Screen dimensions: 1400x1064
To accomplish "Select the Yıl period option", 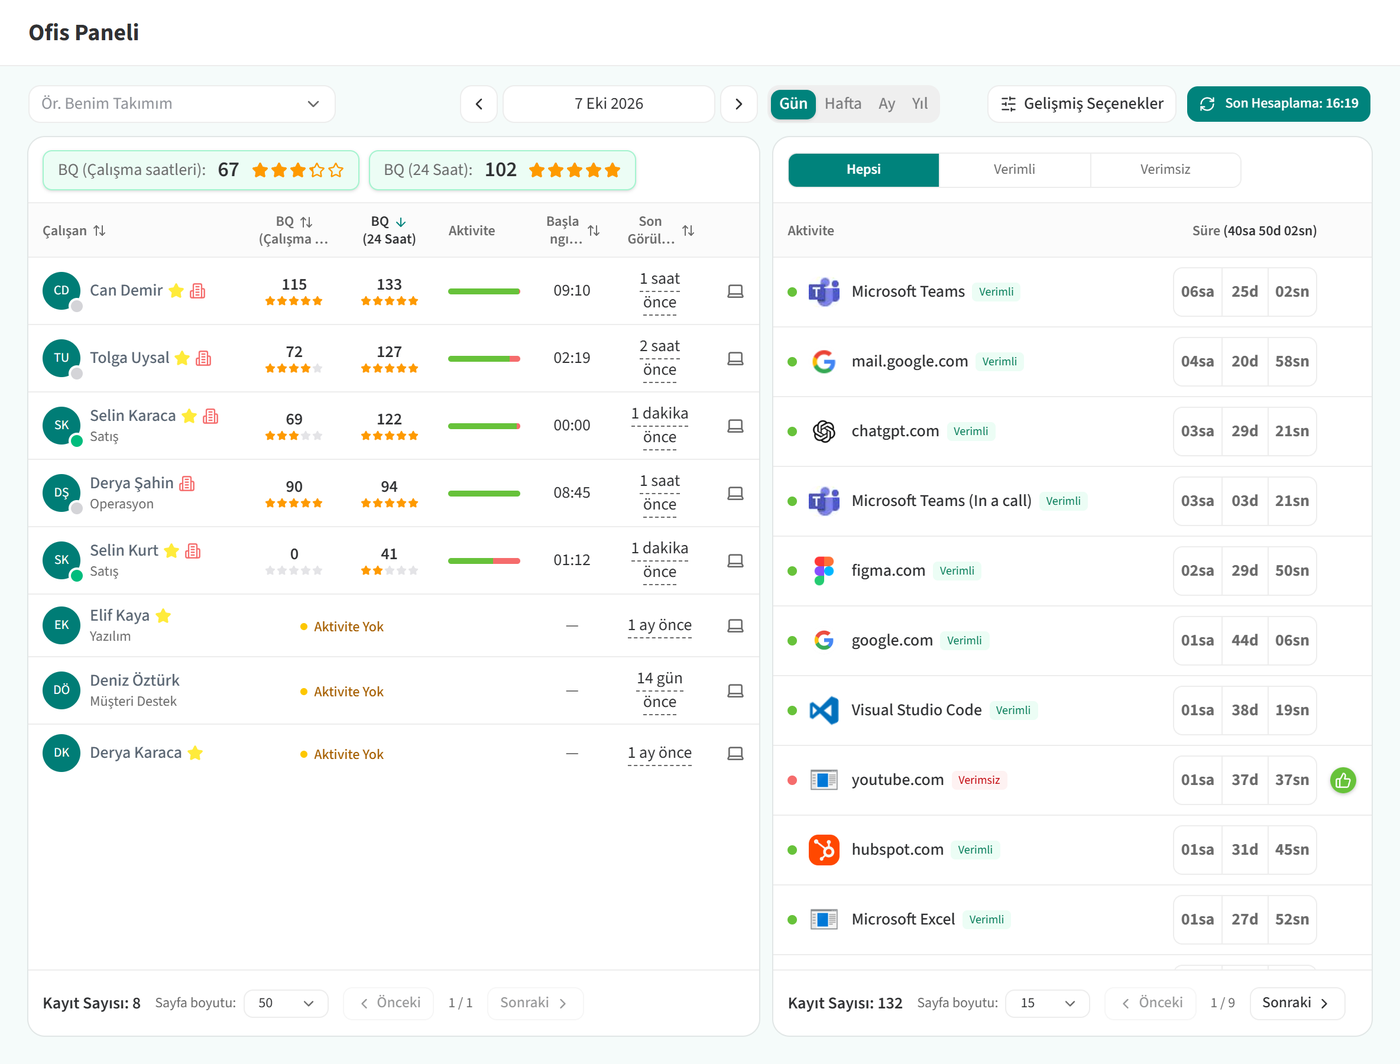I will click(920, 104).
